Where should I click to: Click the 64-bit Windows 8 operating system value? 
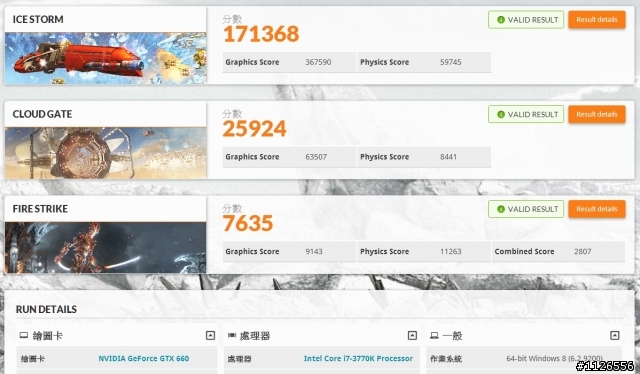click(x=554, y=358)
